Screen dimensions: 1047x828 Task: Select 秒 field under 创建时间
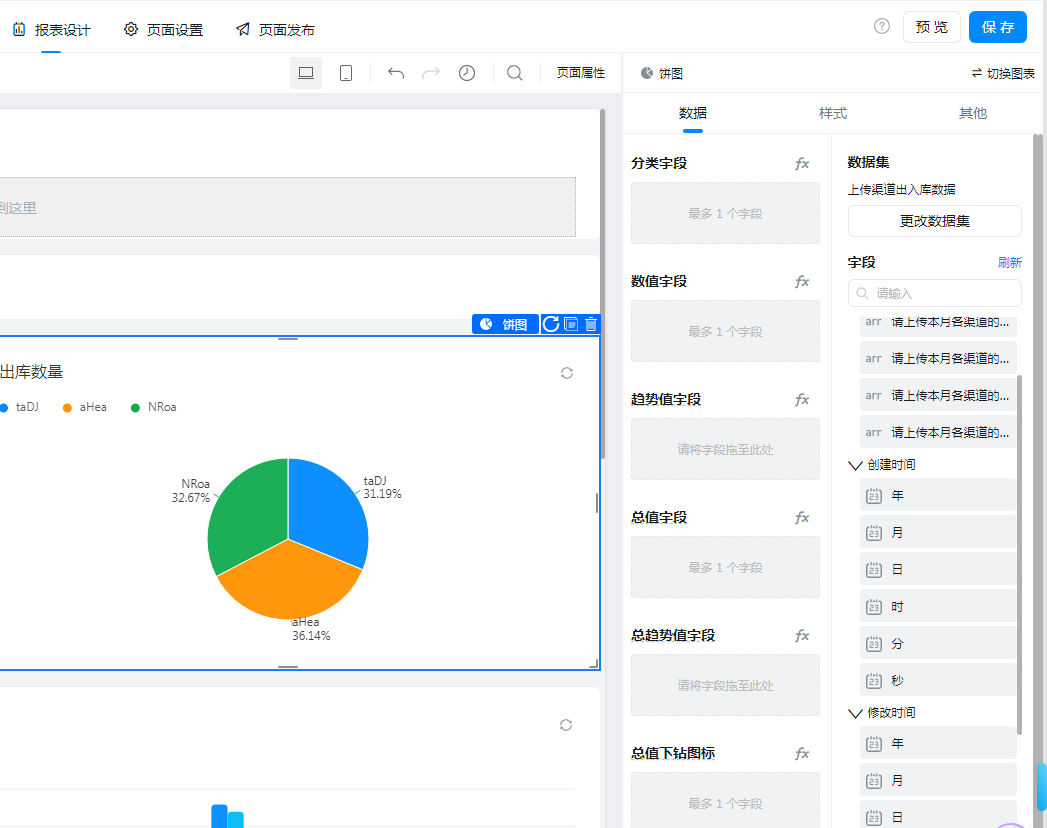(938, 680)
